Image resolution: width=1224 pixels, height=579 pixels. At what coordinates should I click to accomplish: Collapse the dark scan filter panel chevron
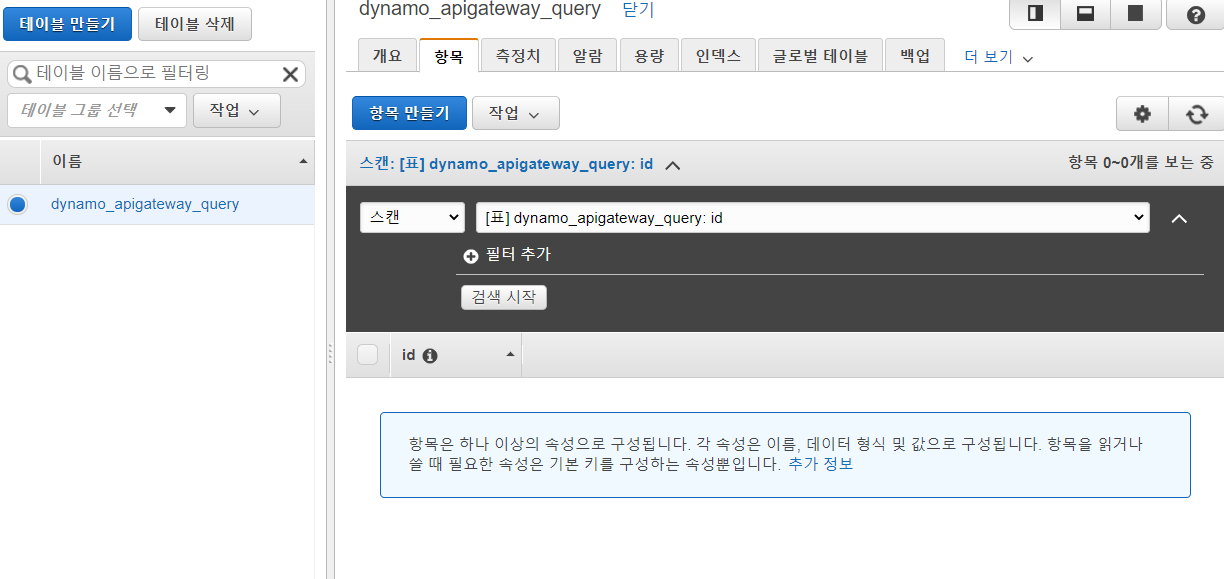pyautogui.click(x=1179, y=218)
